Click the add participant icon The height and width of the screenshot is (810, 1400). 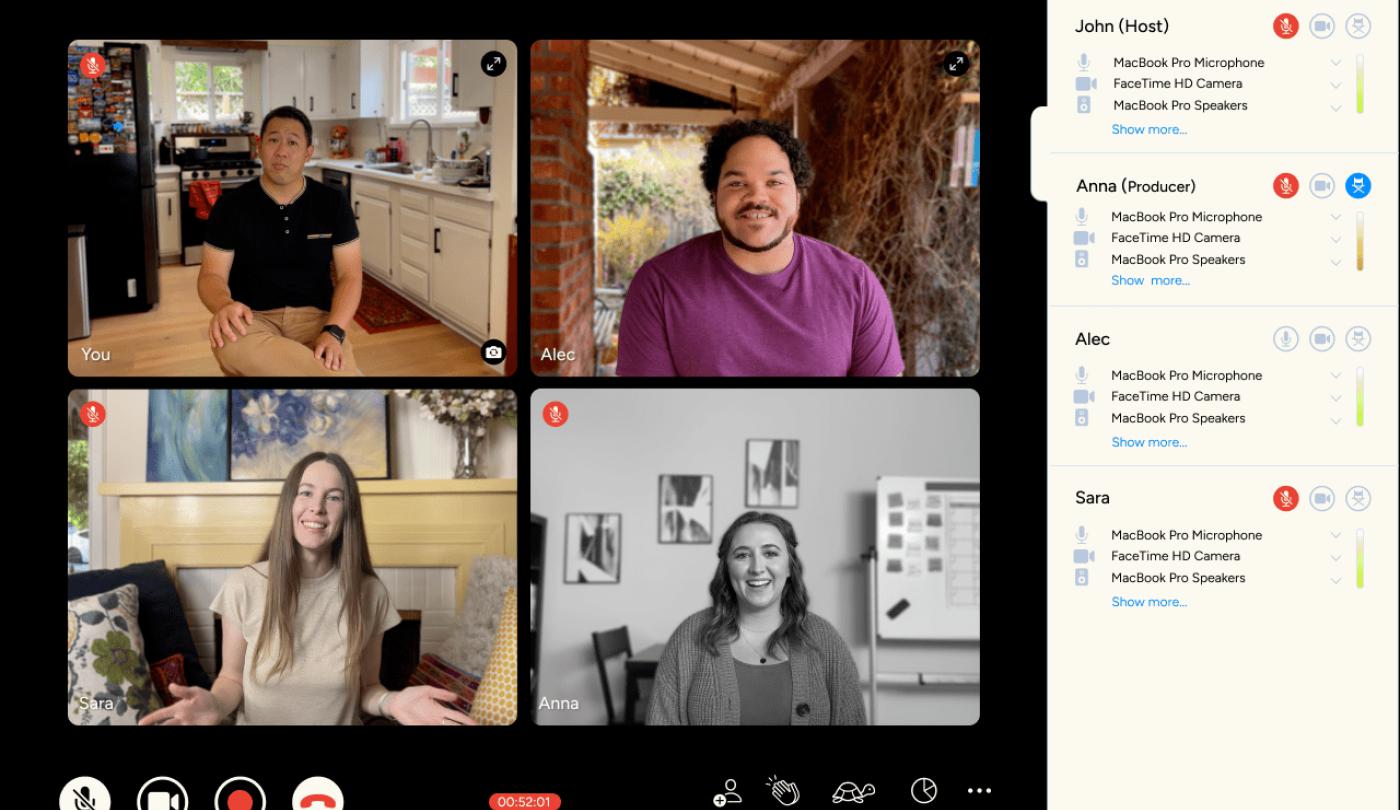point(727,792)
